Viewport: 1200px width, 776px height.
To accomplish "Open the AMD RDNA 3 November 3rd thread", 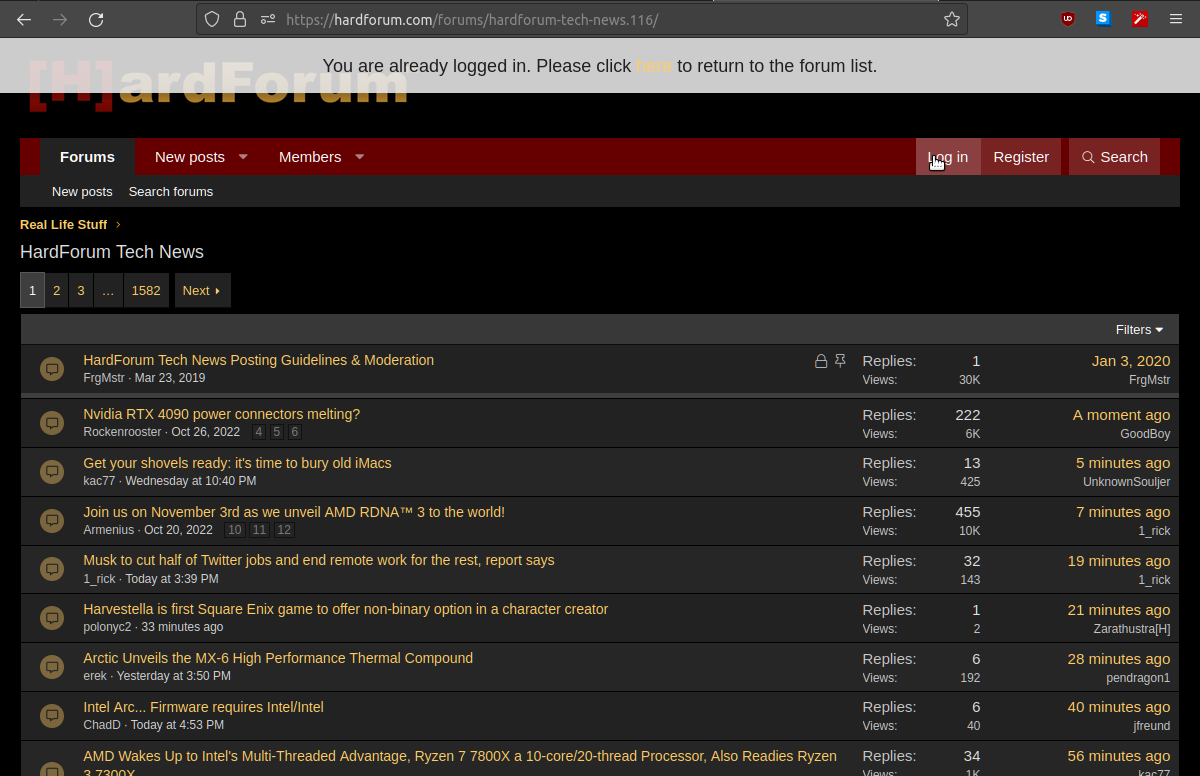I will [294, 512].
